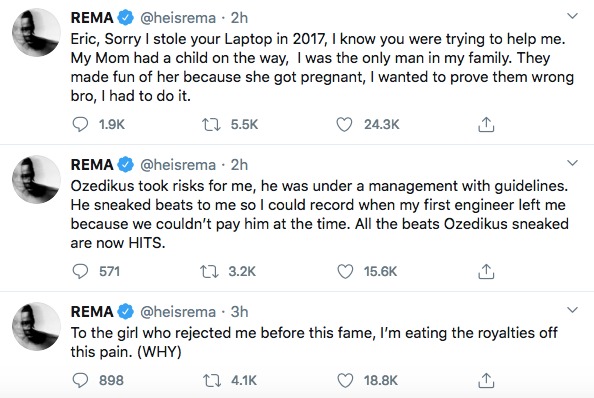Open the 3h tweet's dropdown chevron
594x398 pixels.
572,310
